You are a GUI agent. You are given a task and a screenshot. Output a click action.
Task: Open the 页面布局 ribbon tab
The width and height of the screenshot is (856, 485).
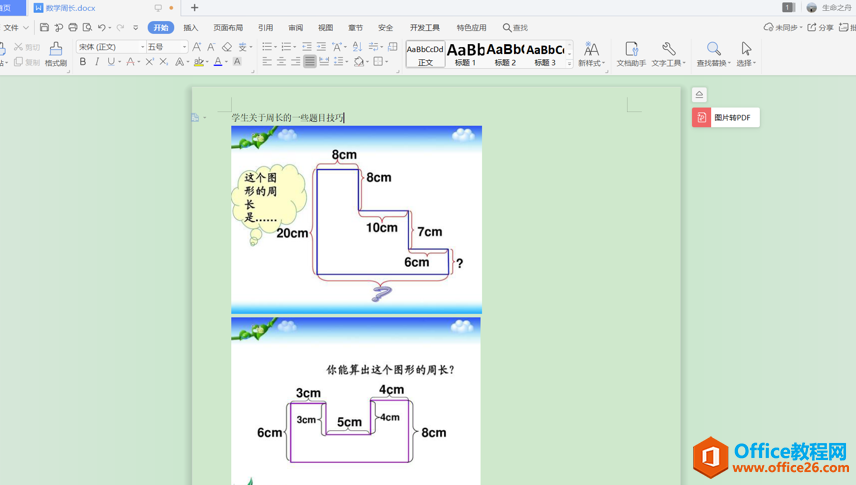228,28
